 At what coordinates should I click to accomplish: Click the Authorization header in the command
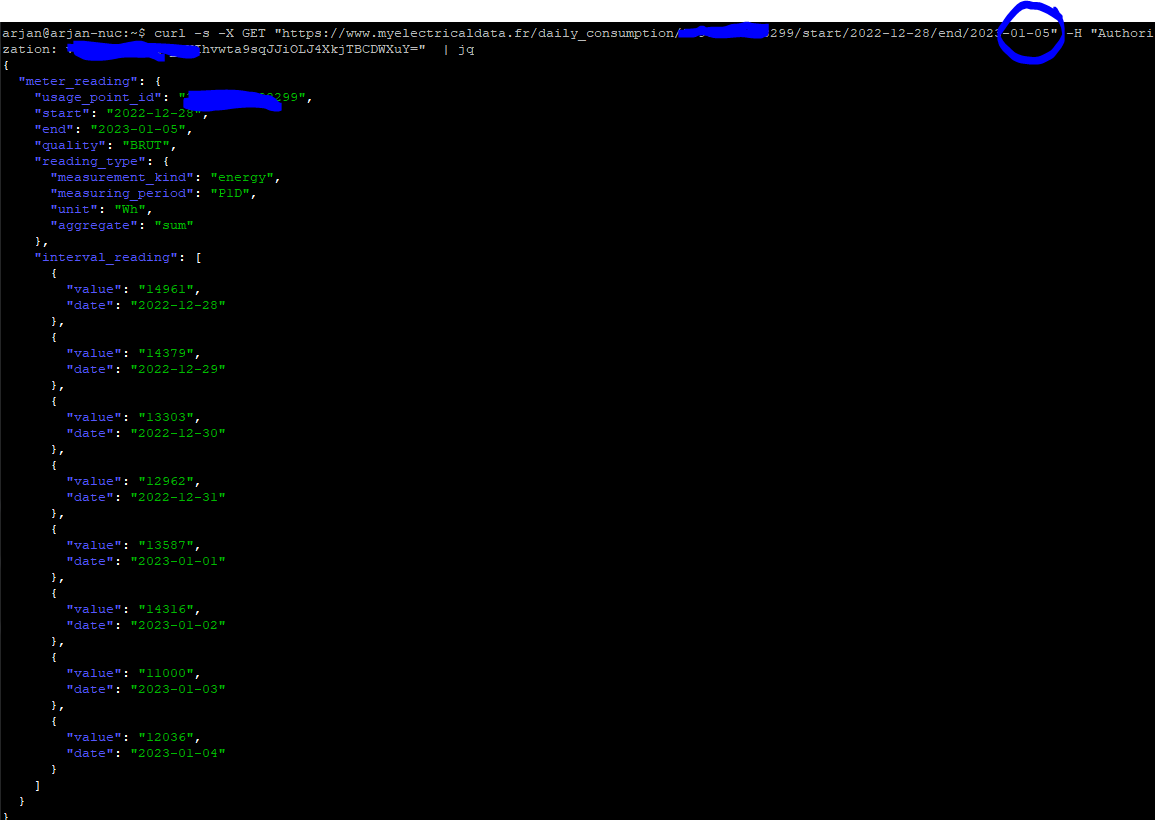click(1130, 32)
